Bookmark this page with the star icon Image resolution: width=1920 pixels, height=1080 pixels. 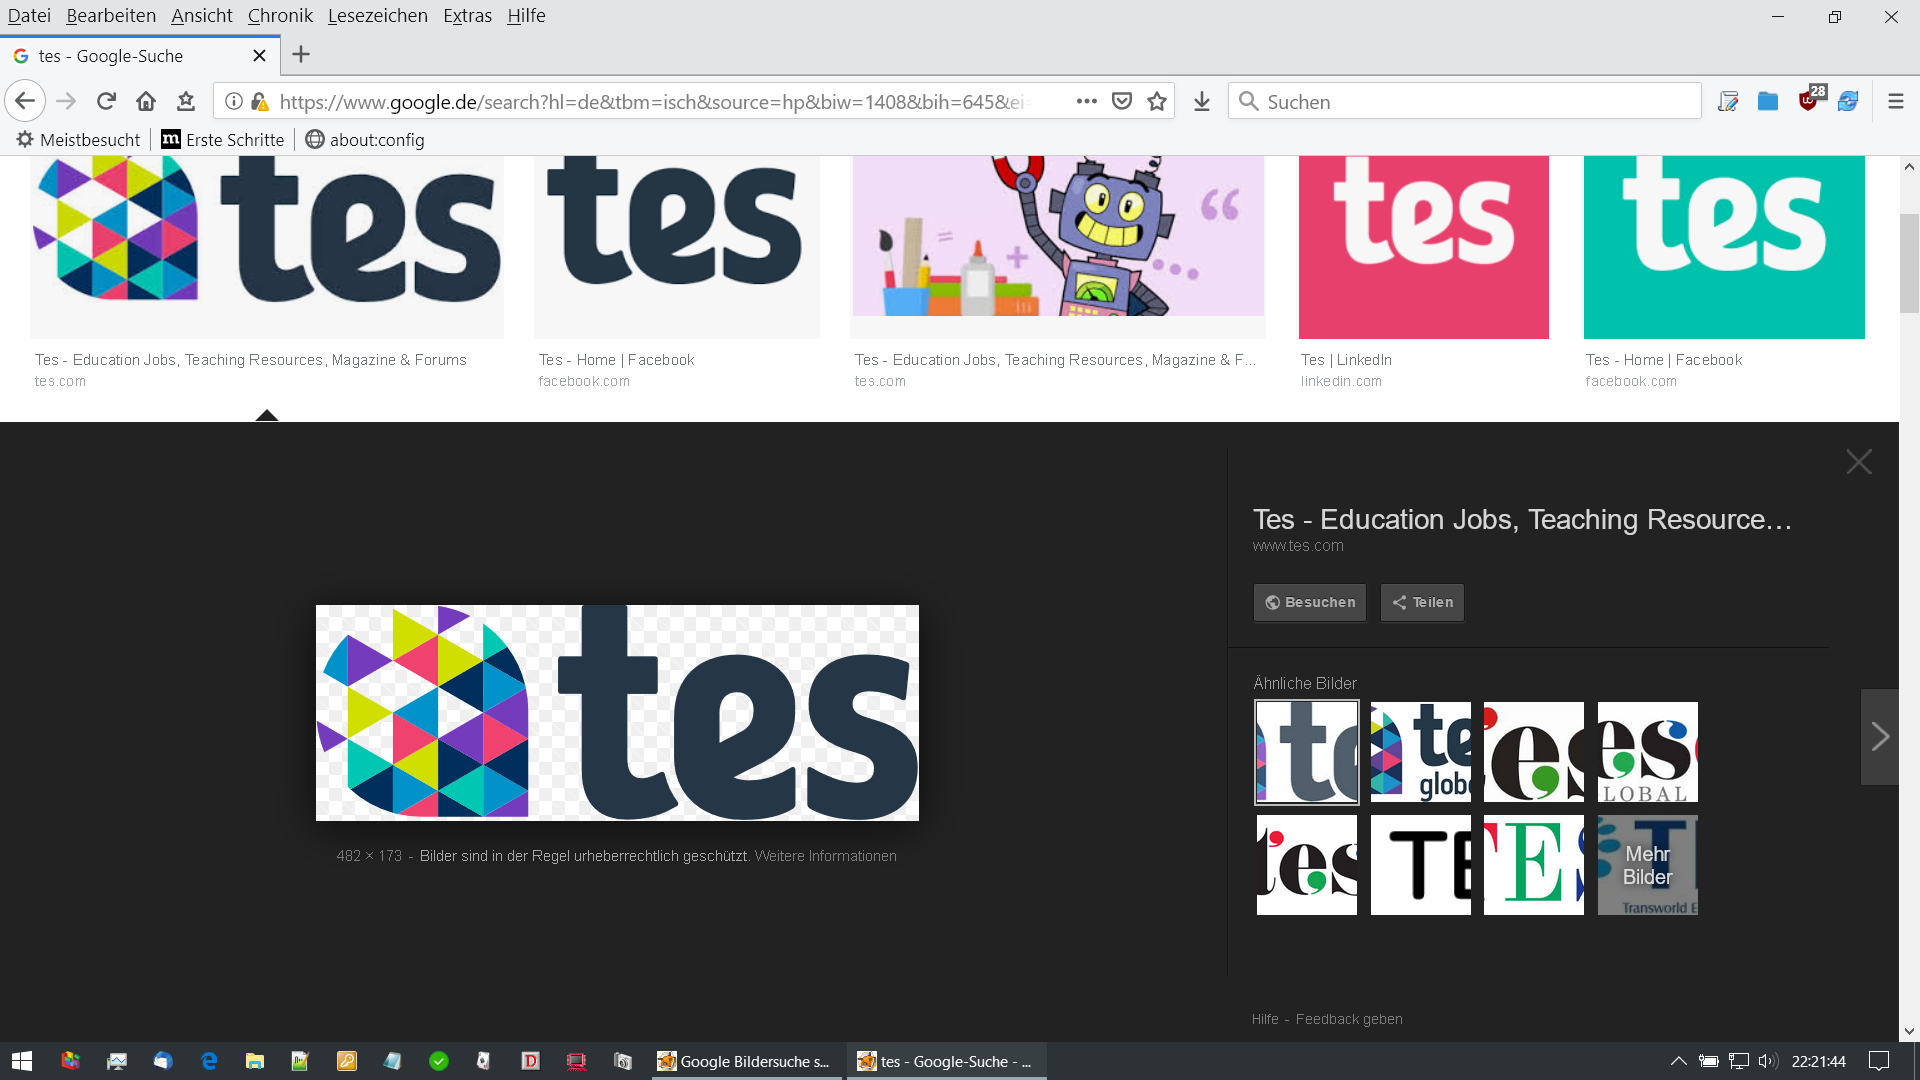click(x=1157, y=101)
